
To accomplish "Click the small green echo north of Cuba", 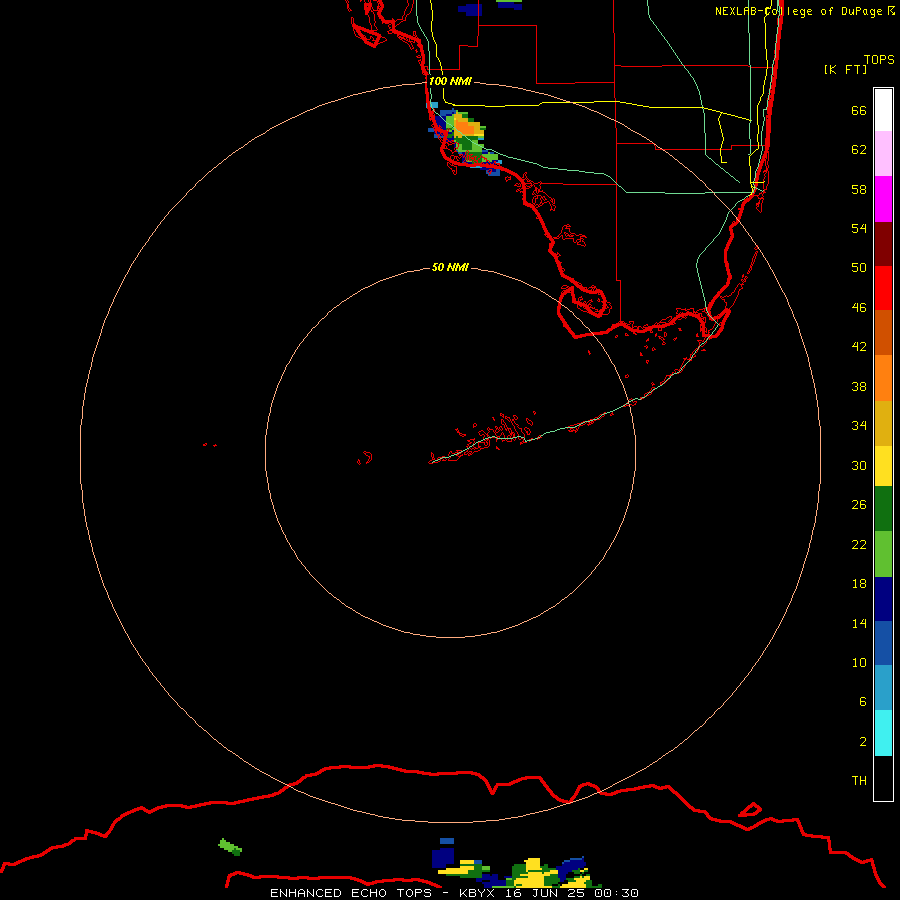I will (230, 847).
